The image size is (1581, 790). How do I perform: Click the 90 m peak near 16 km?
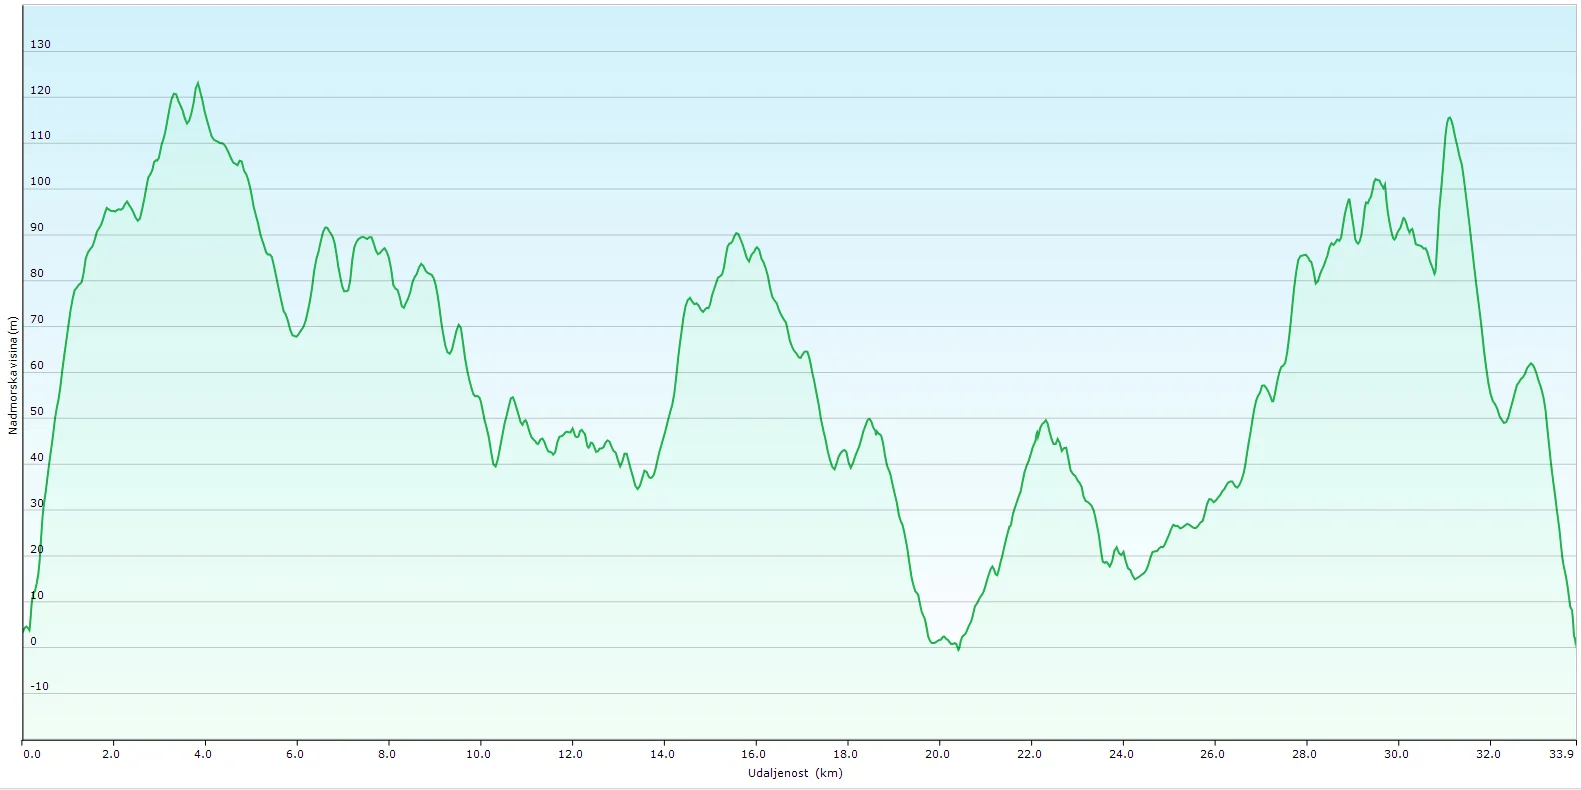(737, 233)
